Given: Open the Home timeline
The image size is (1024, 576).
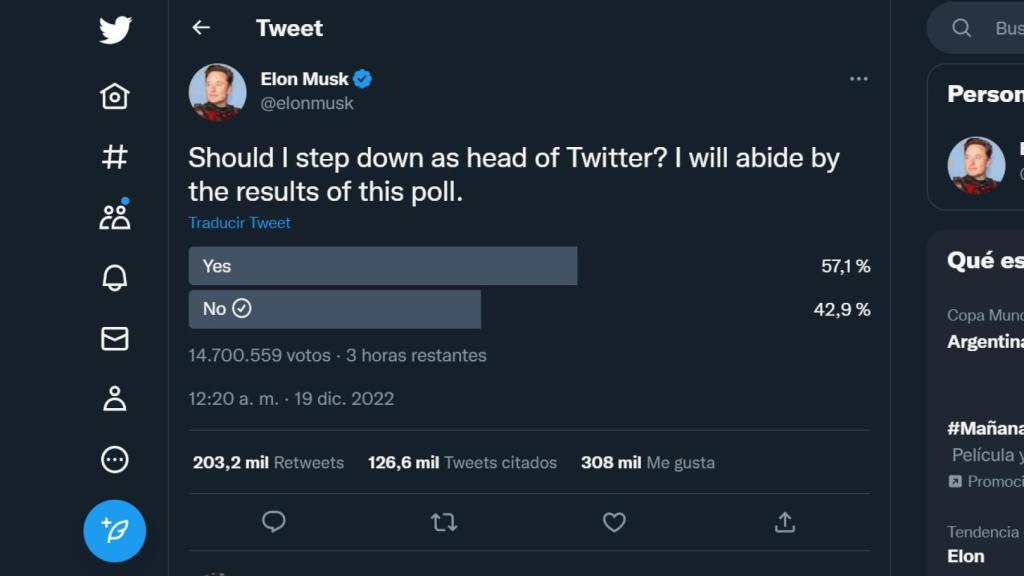Looking at the screenshot, I should 115,97.
